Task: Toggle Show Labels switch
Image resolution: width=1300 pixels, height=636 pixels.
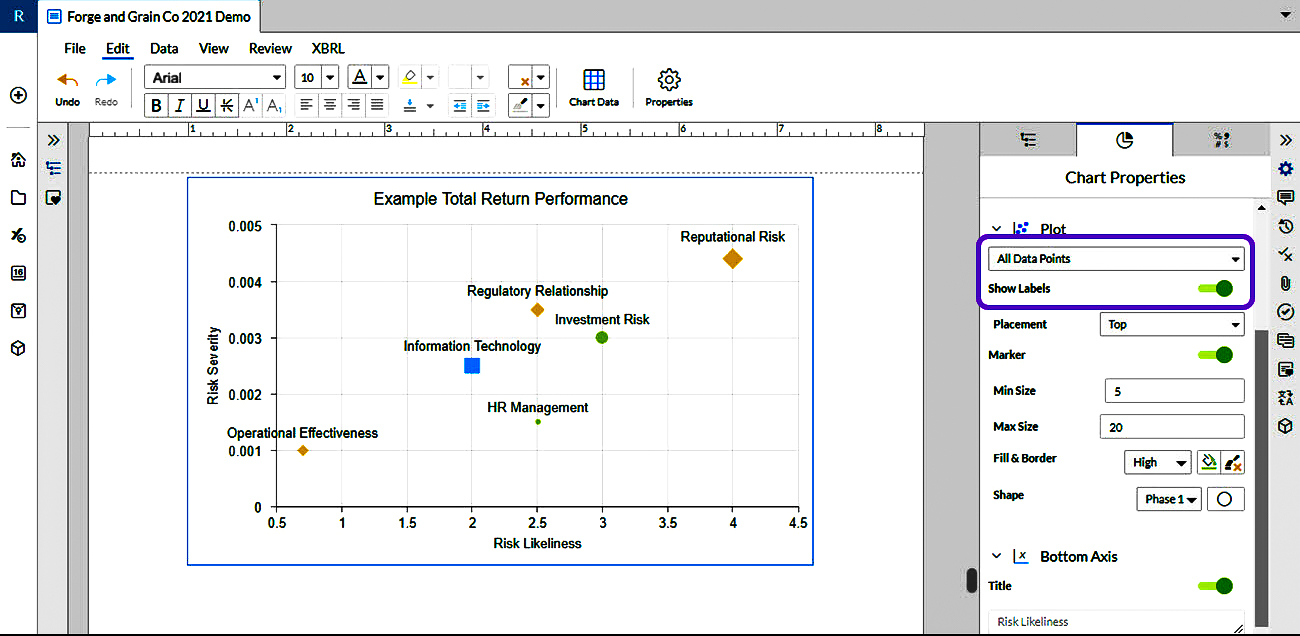Action: [1215, 289]
